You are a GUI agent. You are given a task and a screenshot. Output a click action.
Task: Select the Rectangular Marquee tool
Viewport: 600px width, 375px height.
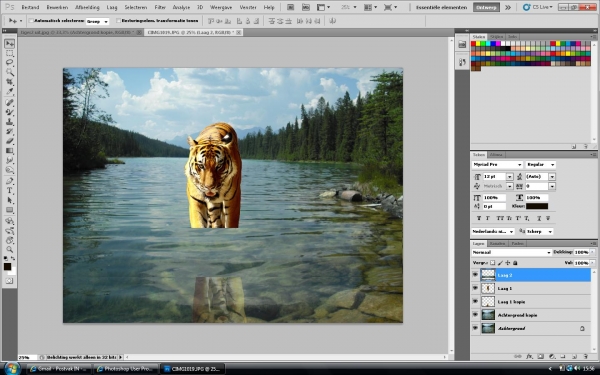(10, 53)
